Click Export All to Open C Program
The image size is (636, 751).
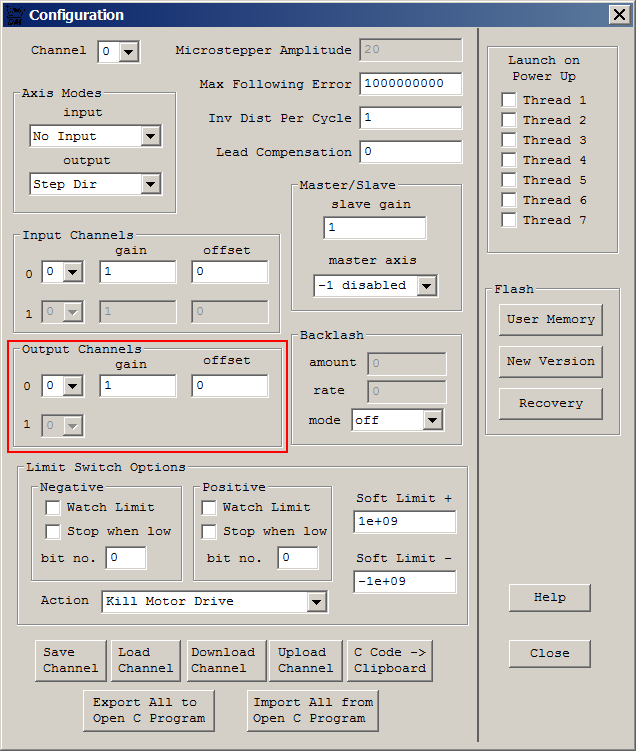(x=149, y=710)
